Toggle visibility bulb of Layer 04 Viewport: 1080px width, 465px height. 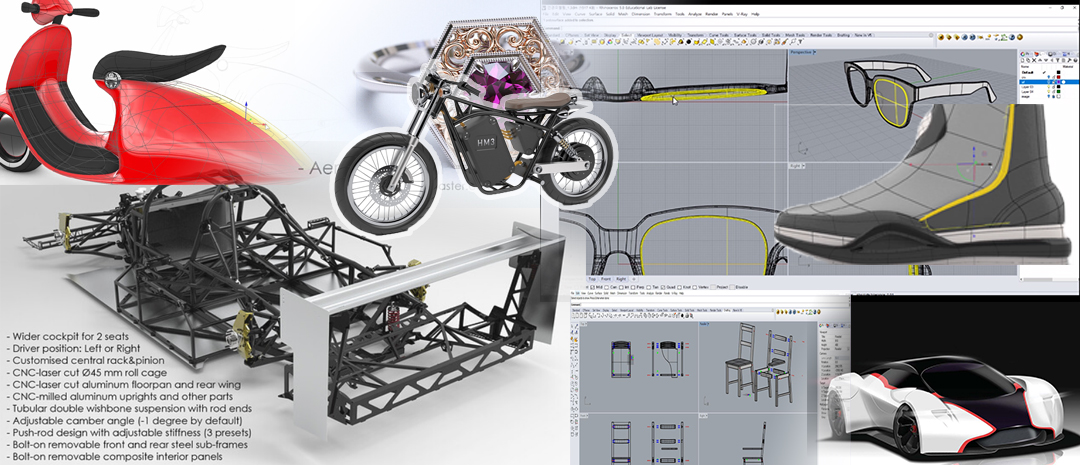pos(1048,92)
